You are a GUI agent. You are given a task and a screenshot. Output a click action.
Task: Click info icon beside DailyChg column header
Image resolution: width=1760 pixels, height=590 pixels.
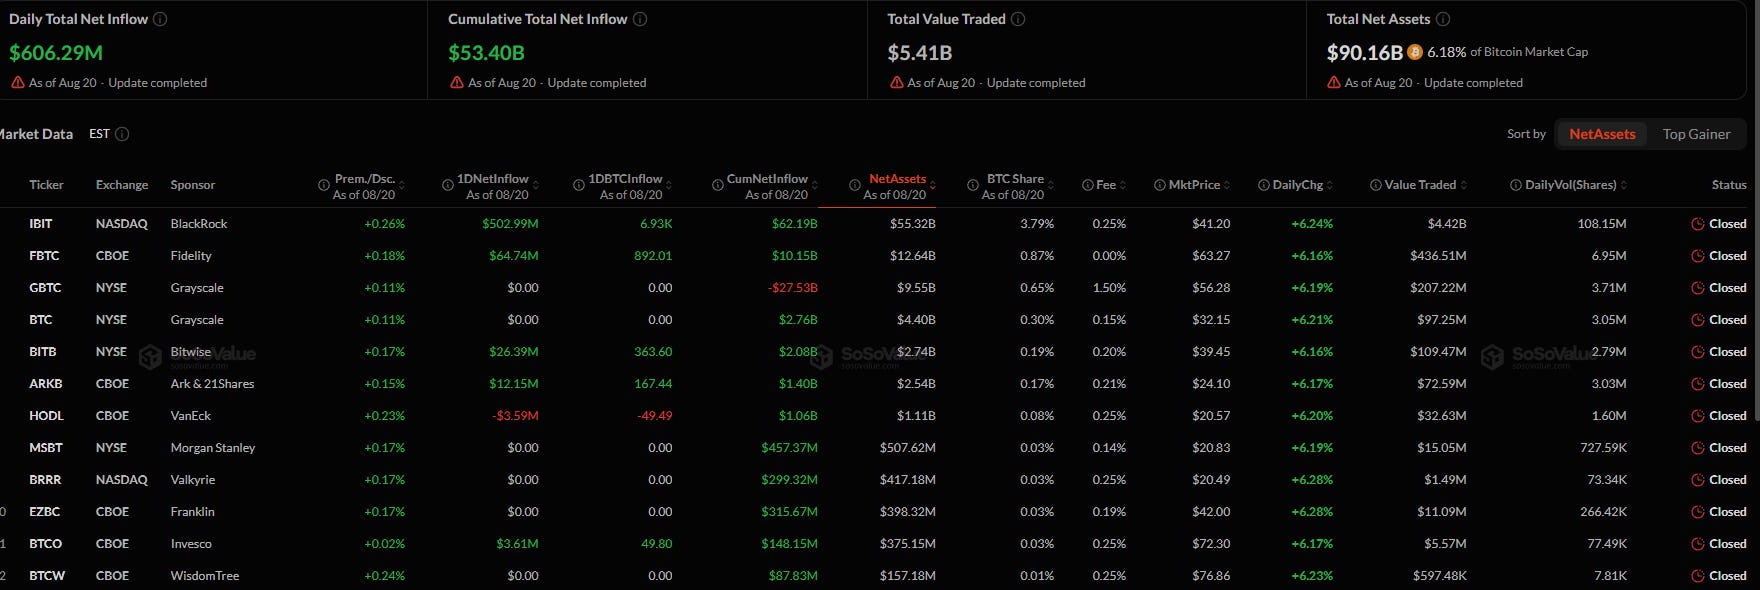tap(1264, 185)
